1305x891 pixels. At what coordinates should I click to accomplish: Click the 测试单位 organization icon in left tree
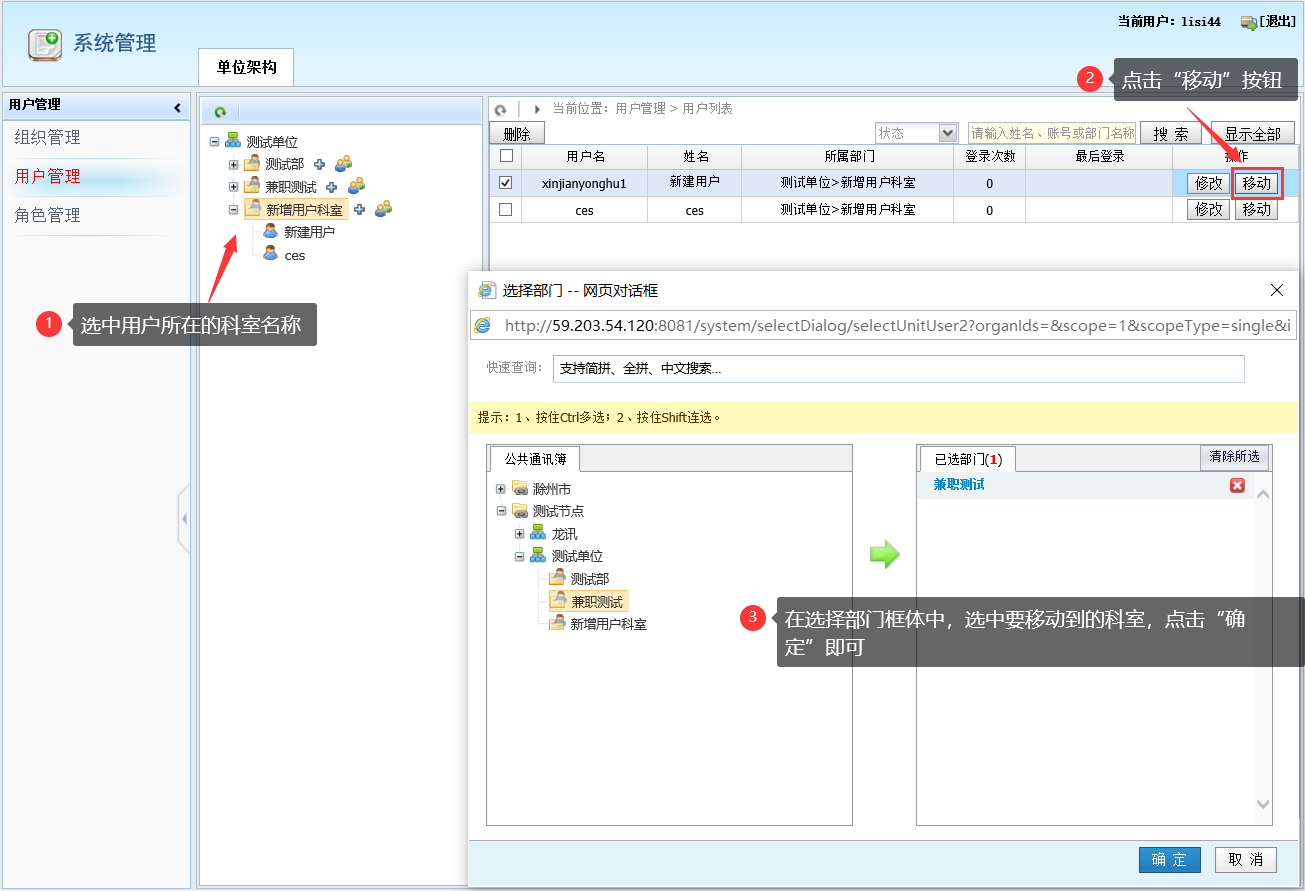pyautogui.click(x=233, y=141)
